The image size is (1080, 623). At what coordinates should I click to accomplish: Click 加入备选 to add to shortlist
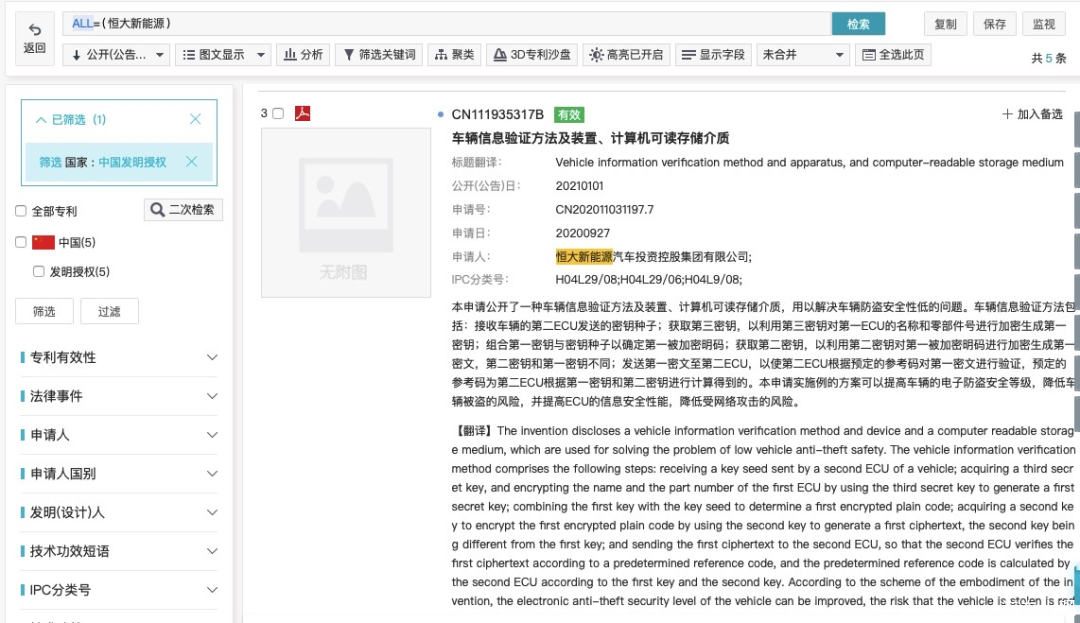(x=1032, y=114)
